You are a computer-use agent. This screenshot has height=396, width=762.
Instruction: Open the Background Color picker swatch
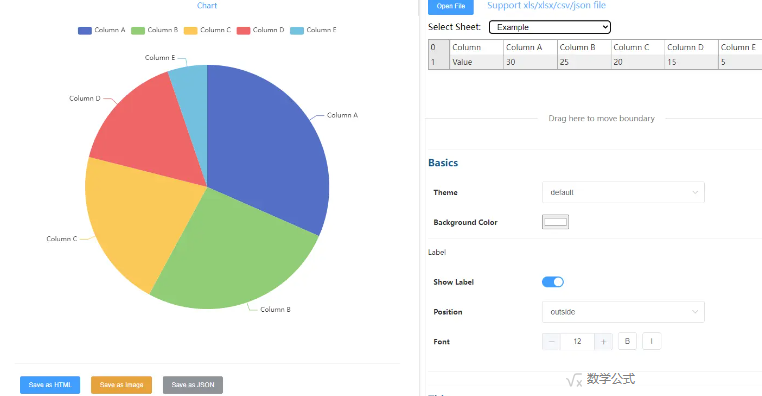click(x=555, y=222)
